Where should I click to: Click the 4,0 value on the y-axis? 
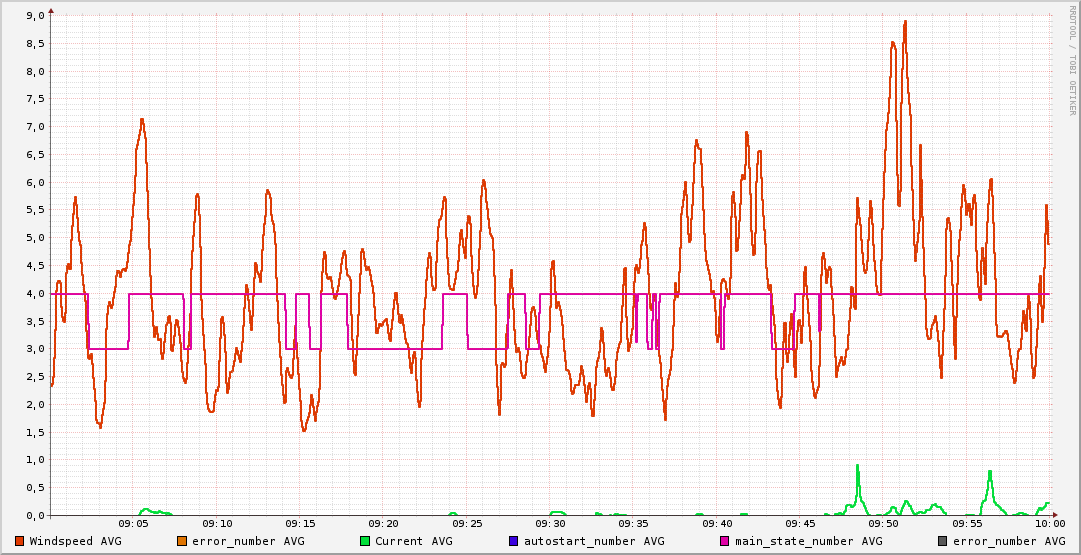(34, 294)
